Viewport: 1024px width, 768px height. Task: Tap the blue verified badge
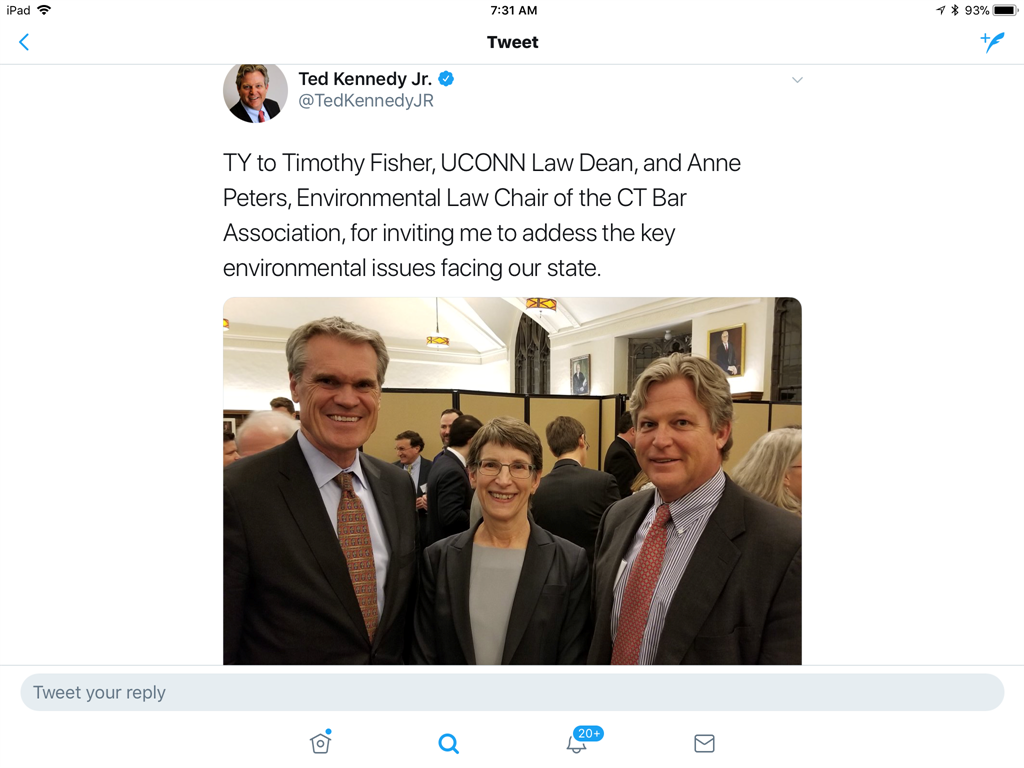click(x=447, y=79)
